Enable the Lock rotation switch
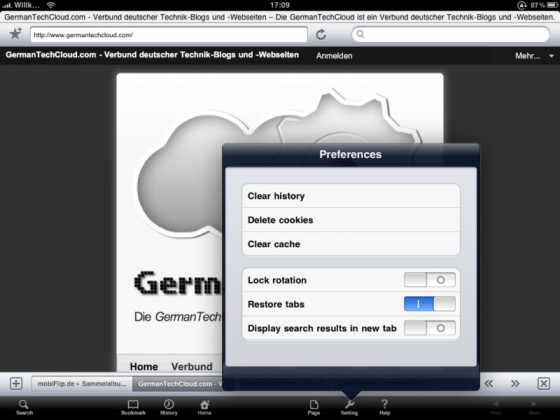560x420 pixels. 430,280
